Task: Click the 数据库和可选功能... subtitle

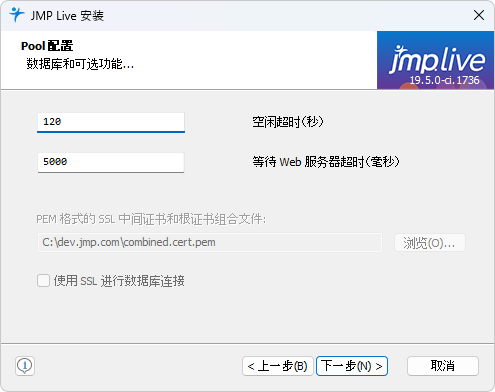Action: point(80,64)
